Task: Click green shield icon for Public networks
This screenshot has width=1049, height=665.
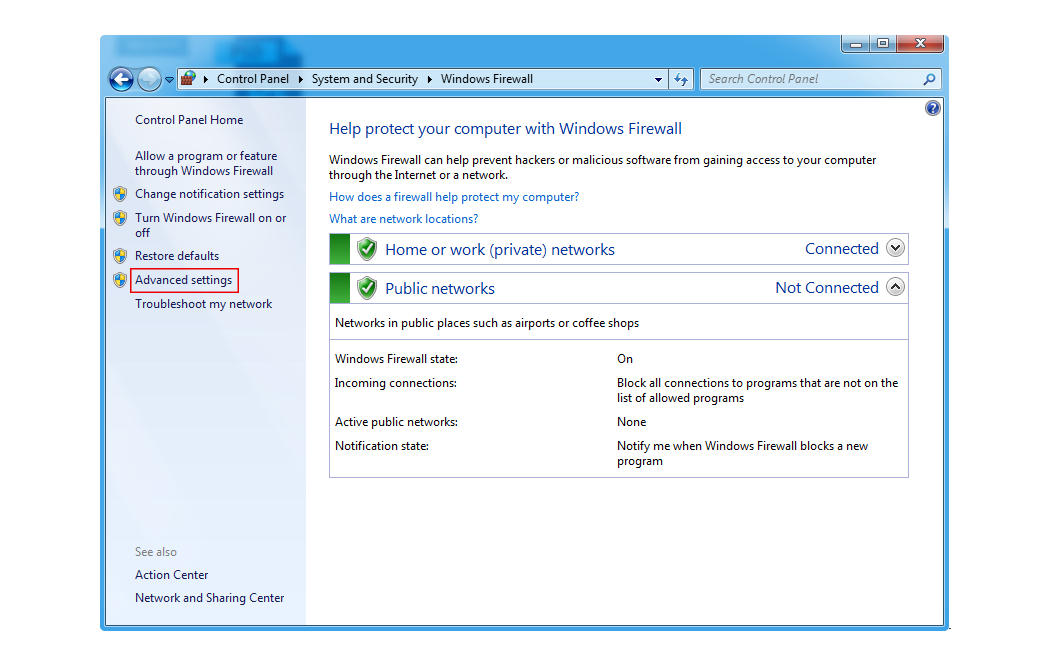Action: click(x=367, y=288)
